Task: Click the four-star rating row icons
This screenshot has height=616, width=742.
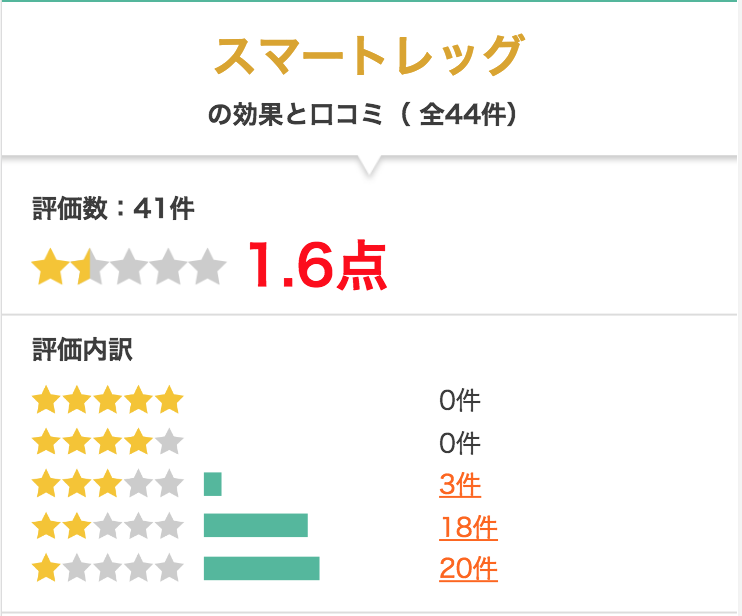Action: click(x=107, y=442)
